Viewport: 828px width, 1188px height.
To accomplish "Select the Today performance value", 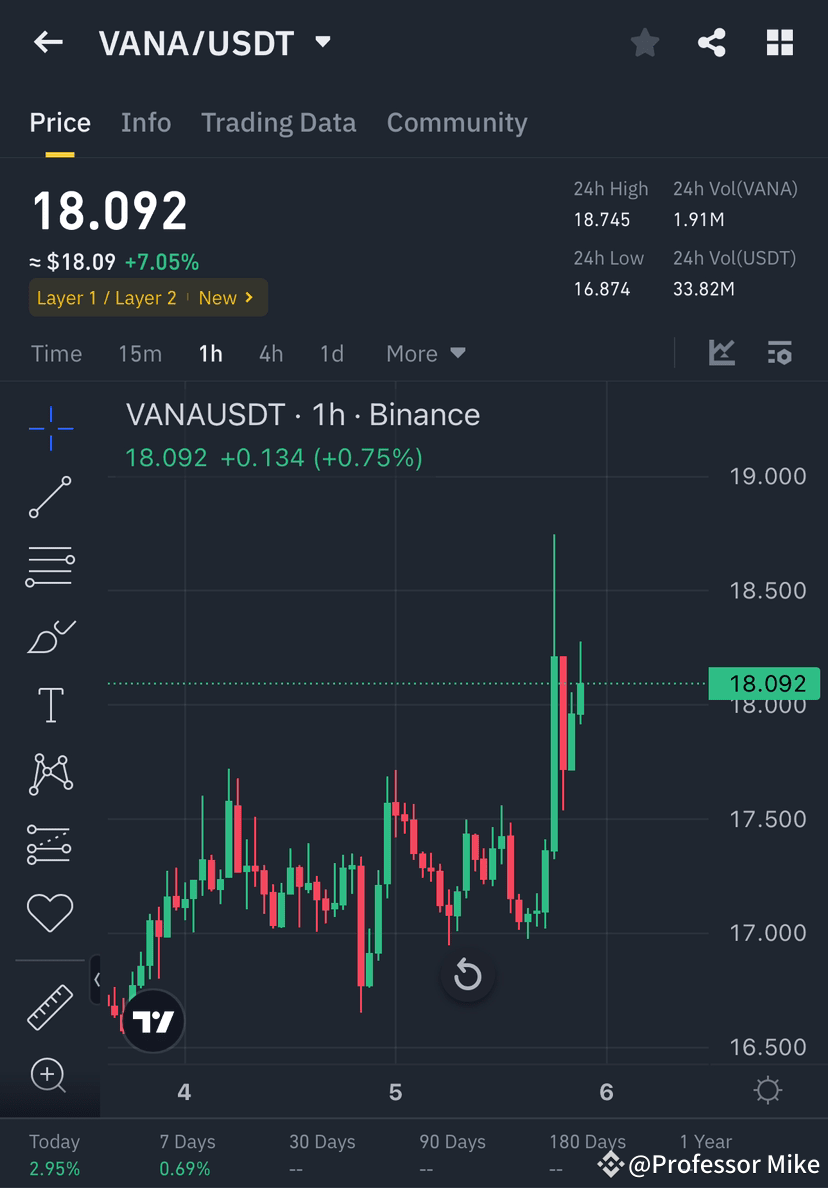I will (x=55, y=1168).
